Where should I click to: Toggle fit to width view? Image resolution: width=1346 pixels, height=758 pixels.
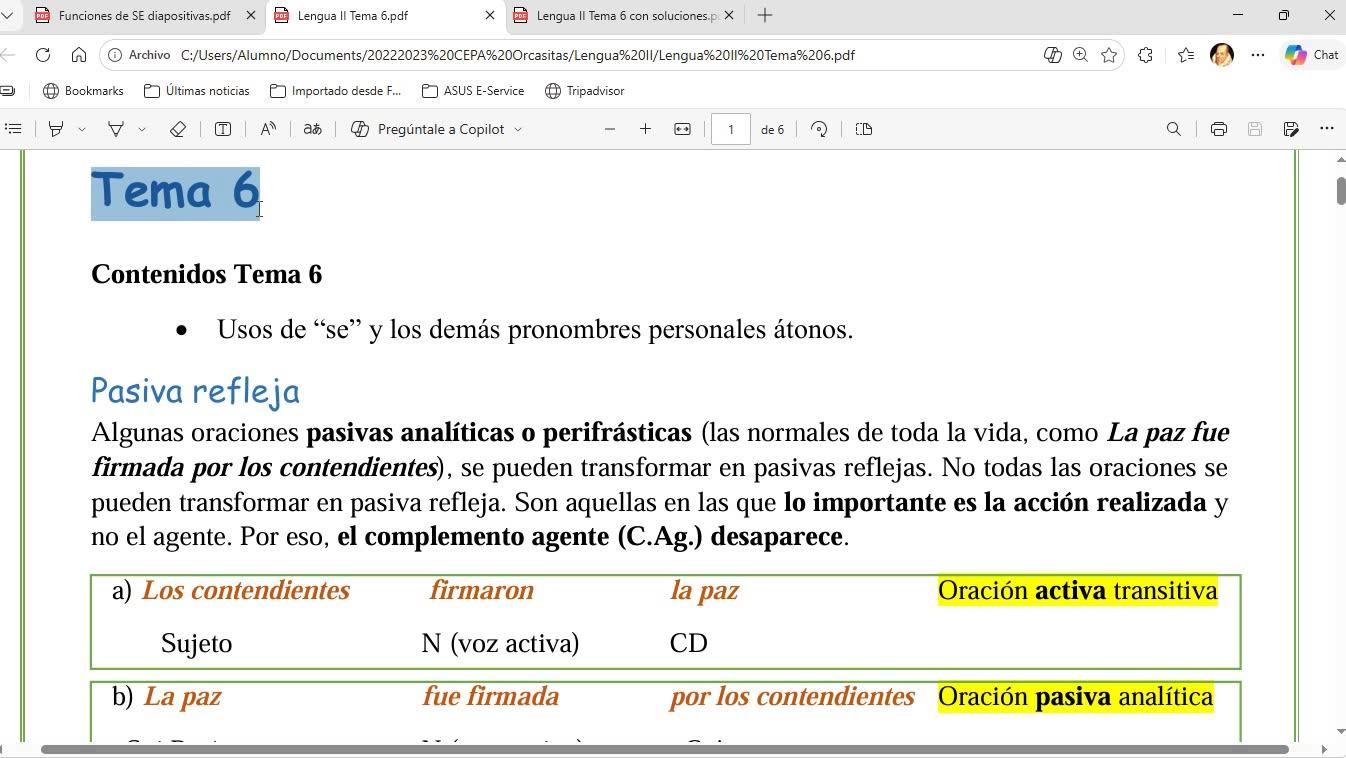click(x=682, y=129)
